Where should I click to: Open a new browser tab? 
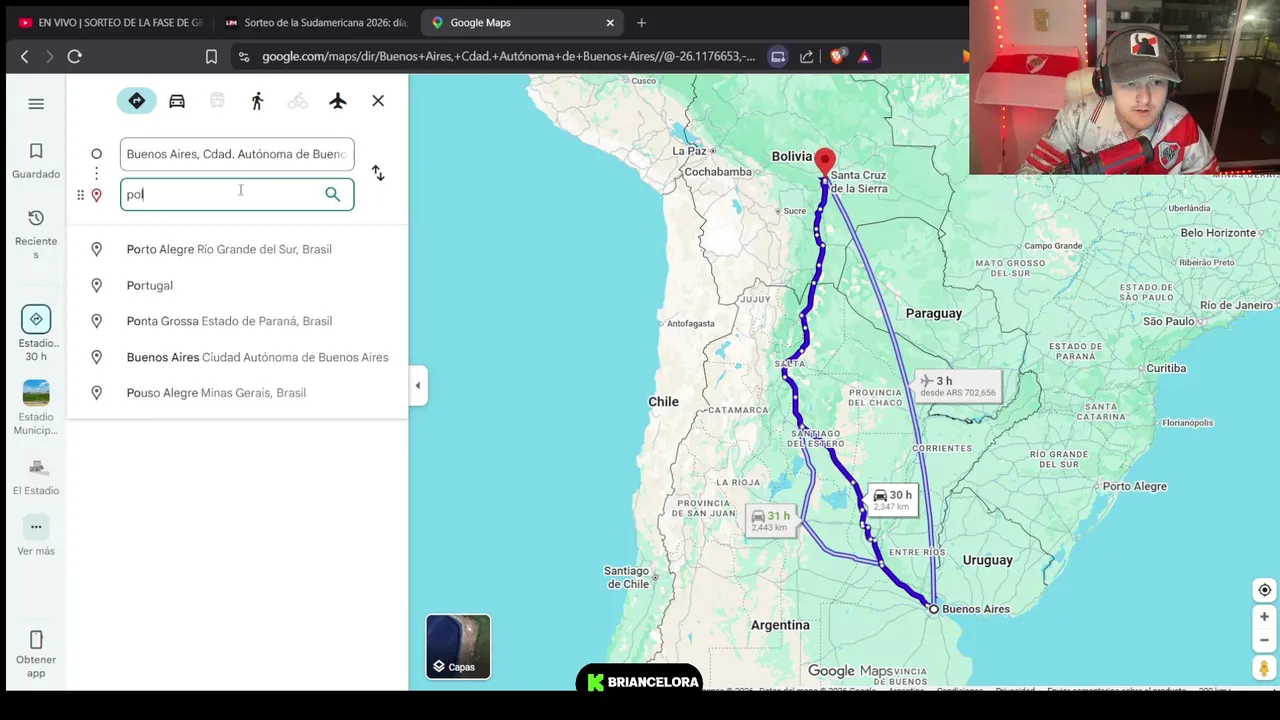point(641,22)
